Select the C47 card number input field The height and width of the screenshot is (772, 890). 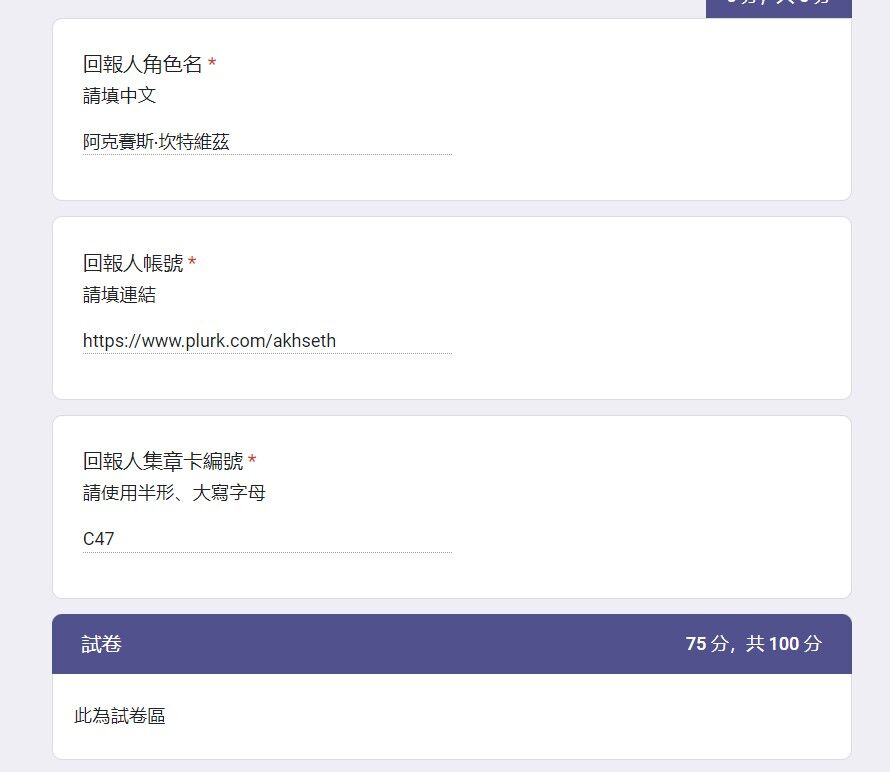[267, 539]
